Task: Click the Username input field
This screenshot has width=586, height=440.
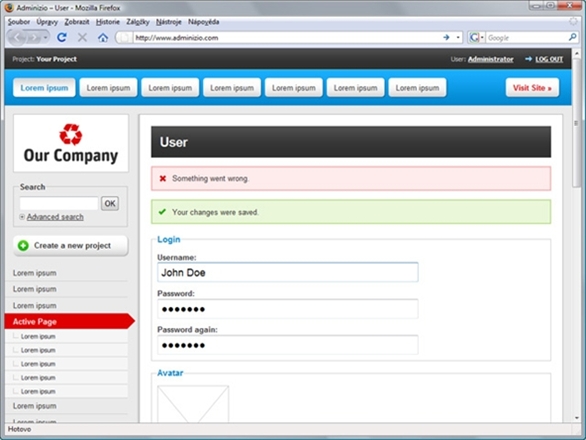Action: (x=287, y=272)
